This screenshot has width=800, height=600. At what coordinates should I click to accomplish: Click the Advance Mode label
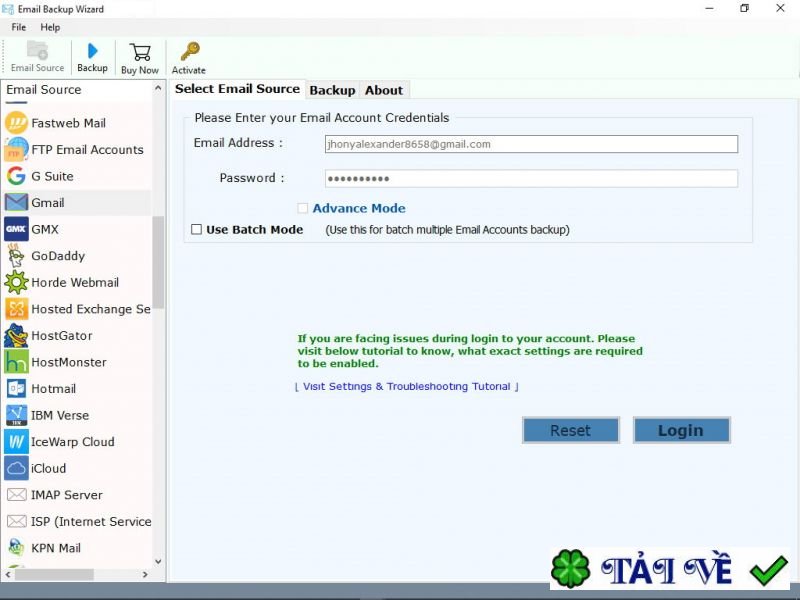pos(359,208)
